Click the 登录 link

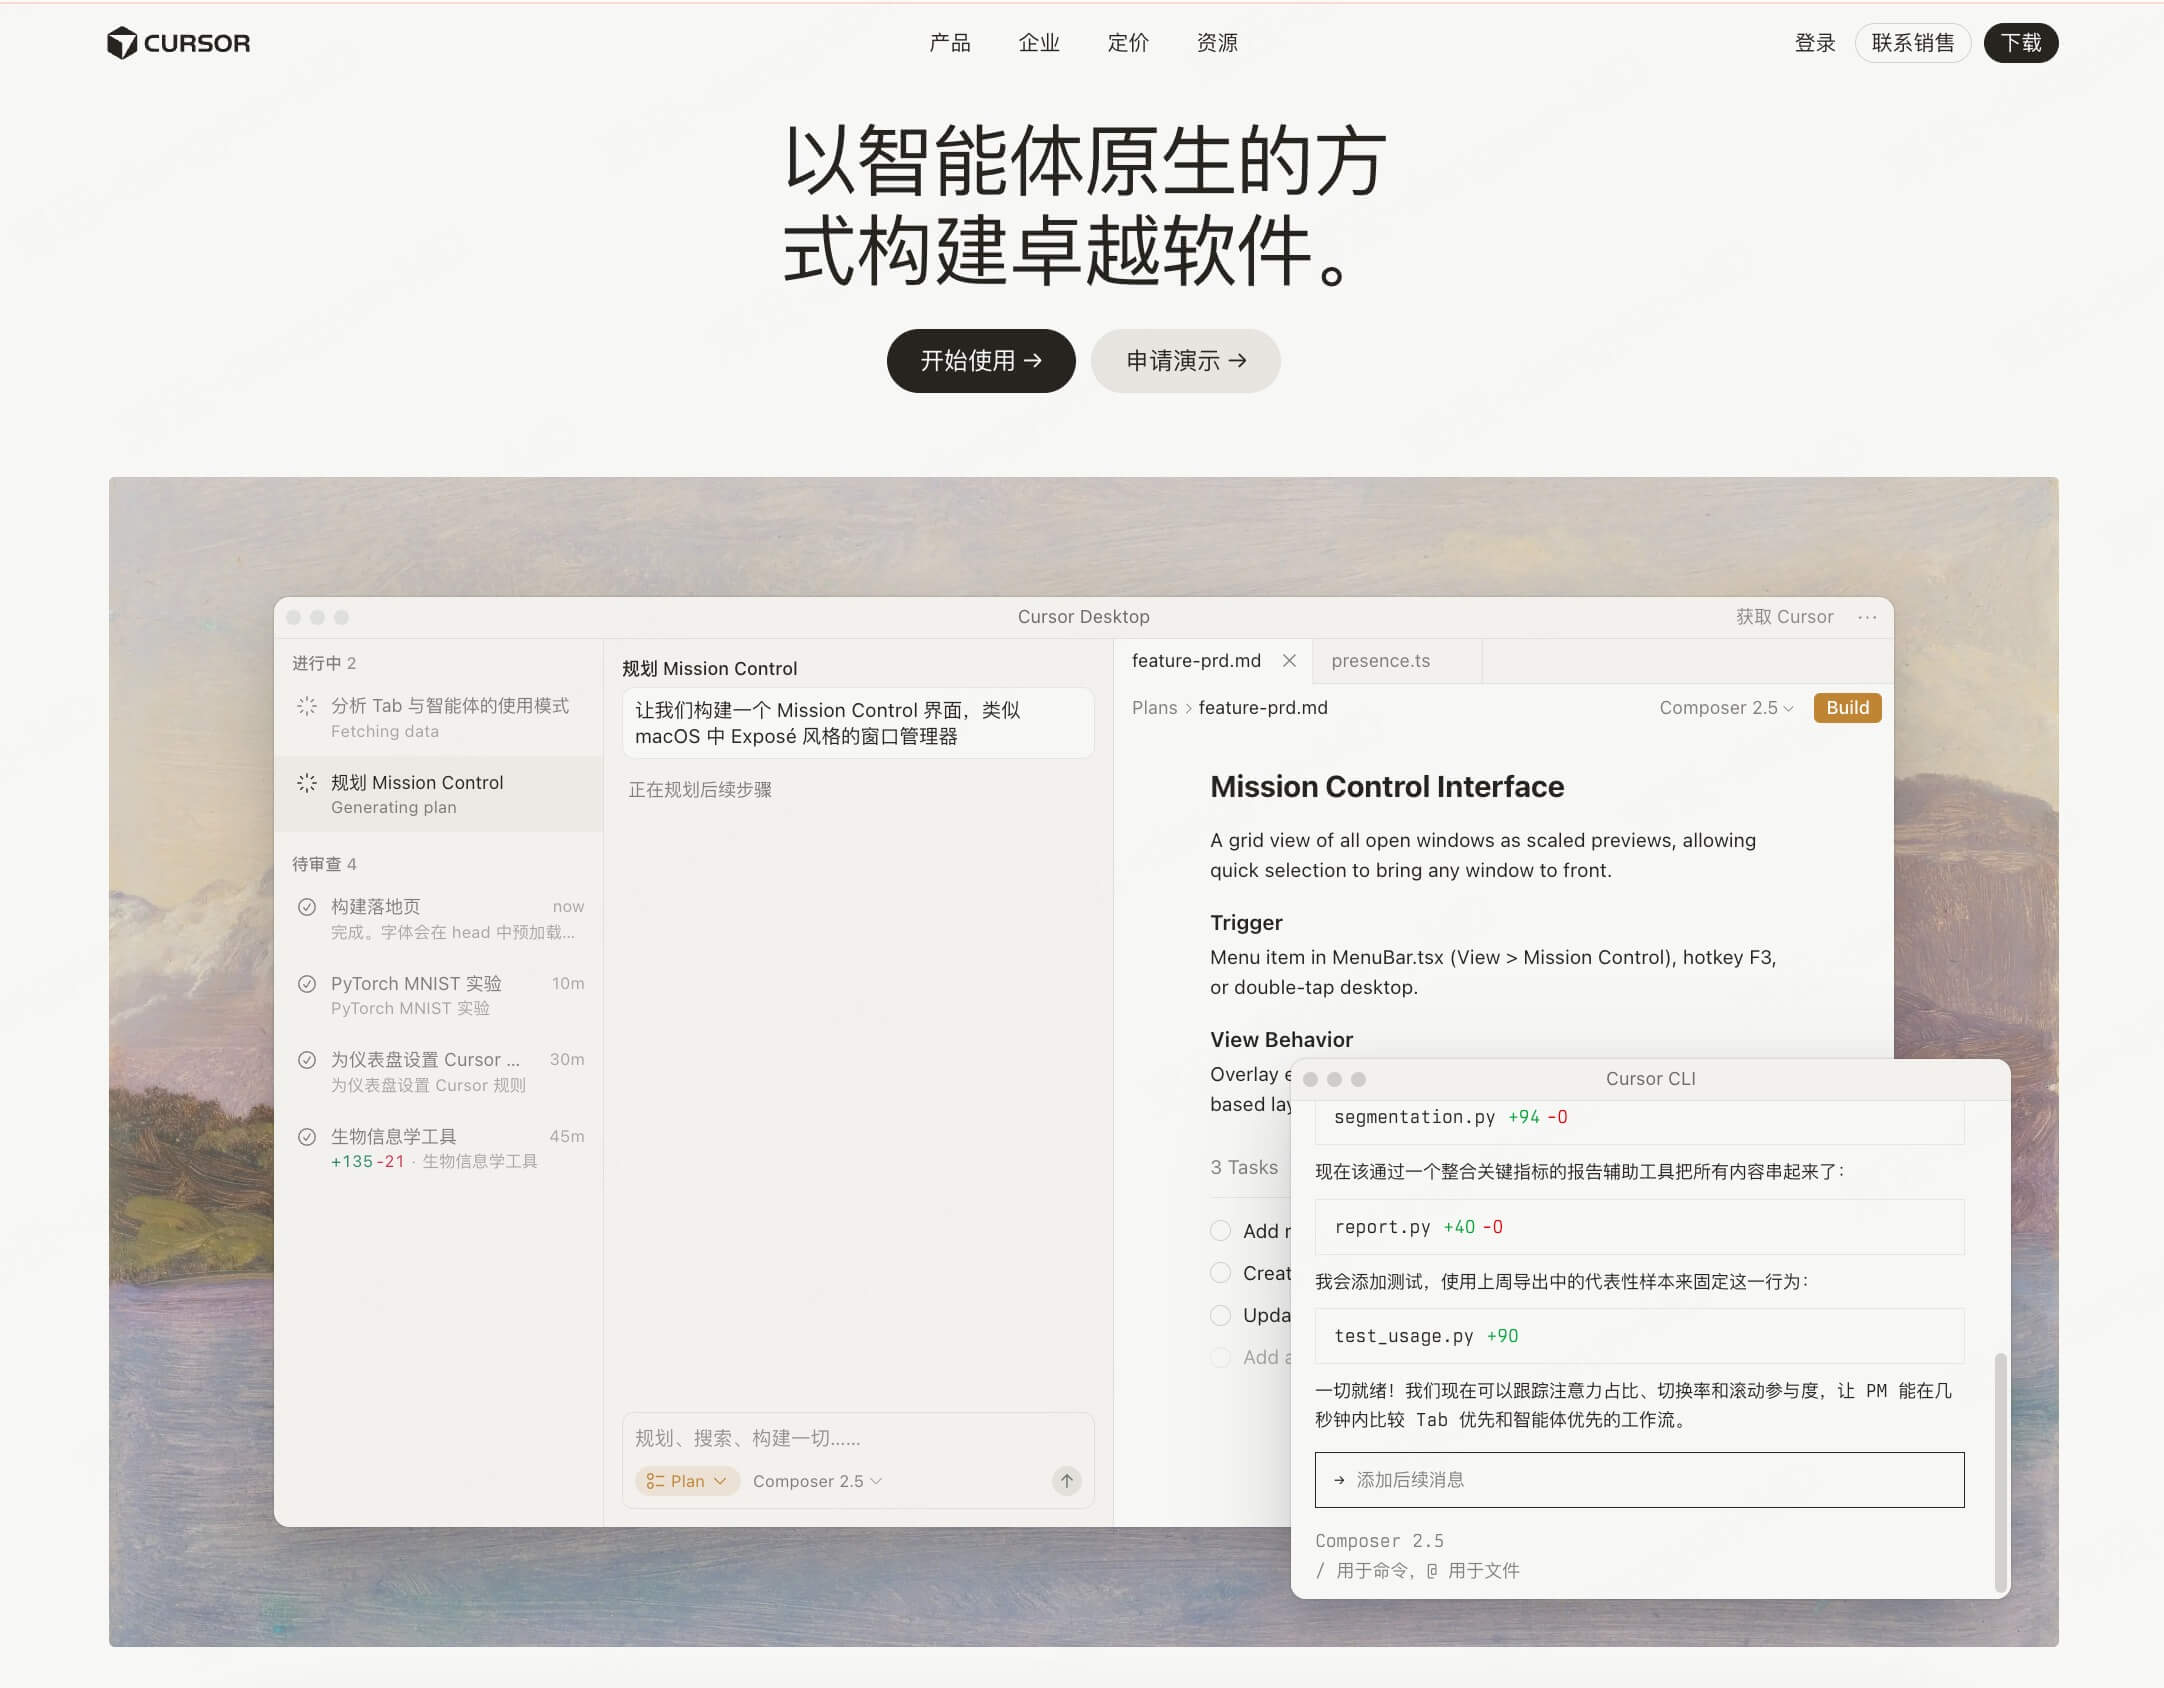(x=1815, y=43)
